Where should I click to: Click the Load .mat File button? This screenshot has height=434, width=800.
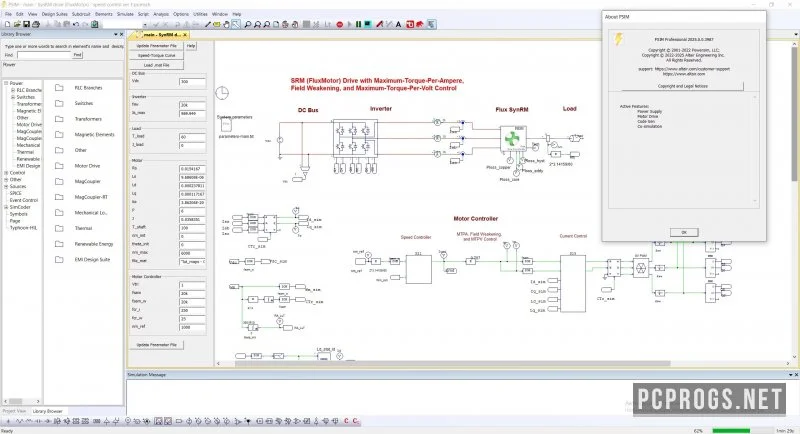click(x=156, y=65)
